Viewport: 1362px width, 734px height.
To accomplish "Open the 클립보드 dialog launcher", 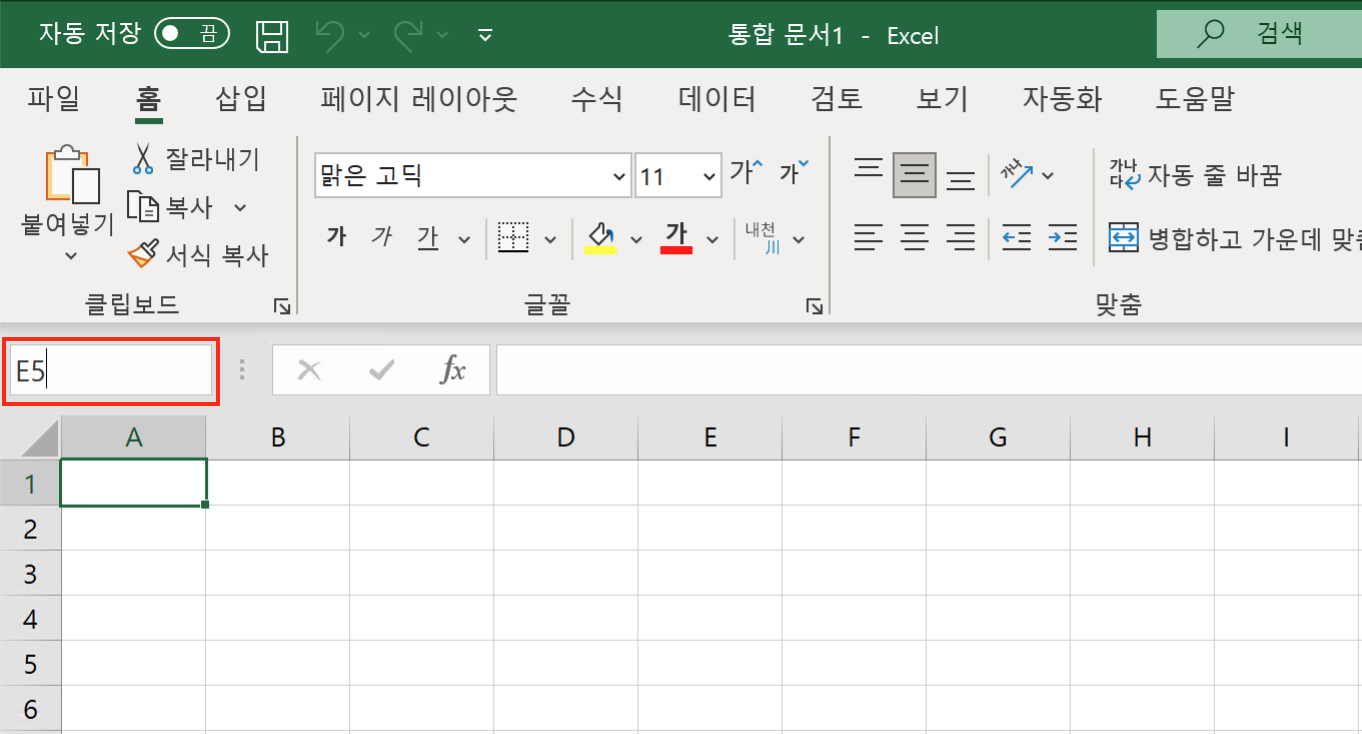I will [283, 306].
